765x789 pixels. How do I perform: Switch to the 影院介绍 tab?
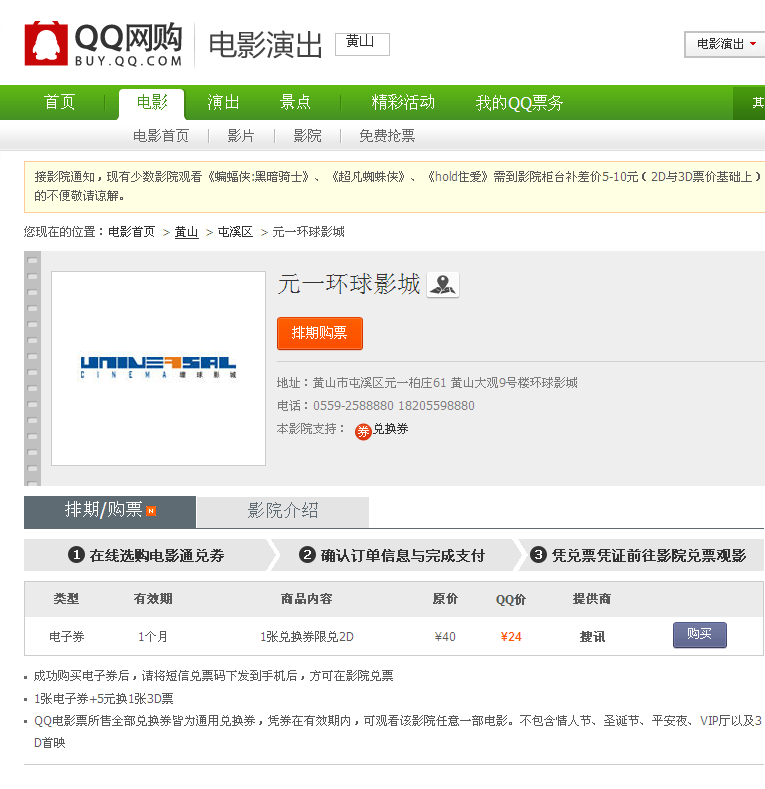coord(283,512)
